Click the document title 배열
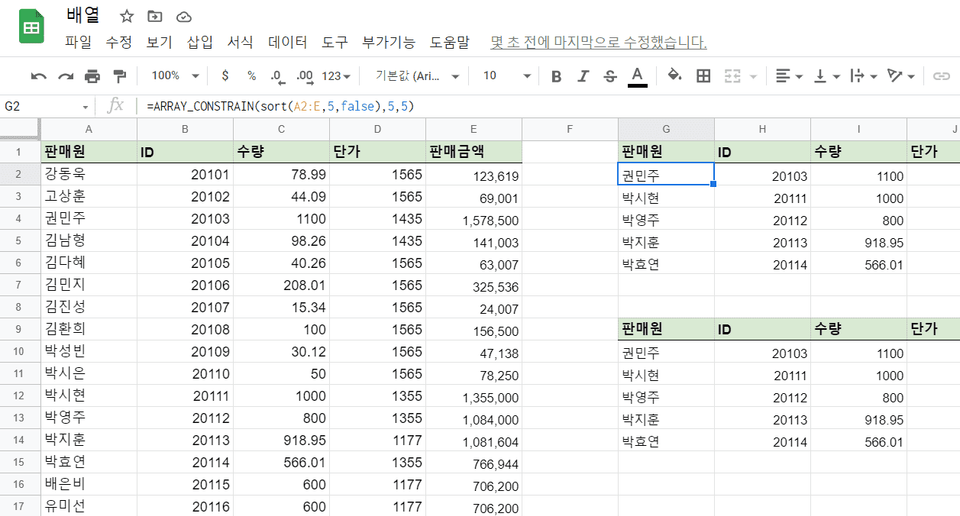This screenshot has height=516, width=960. [83, 16]
